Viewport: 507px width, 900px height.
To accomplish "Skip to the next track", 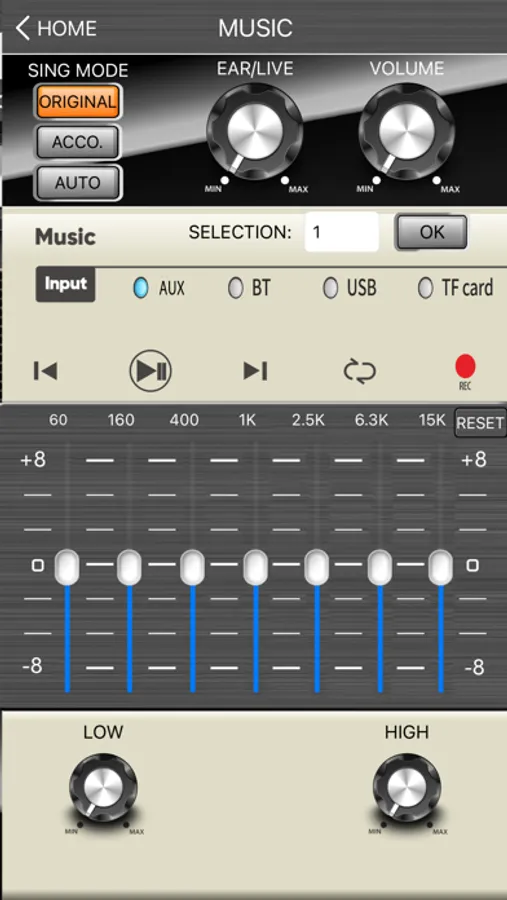I will [x=256, y=371].
